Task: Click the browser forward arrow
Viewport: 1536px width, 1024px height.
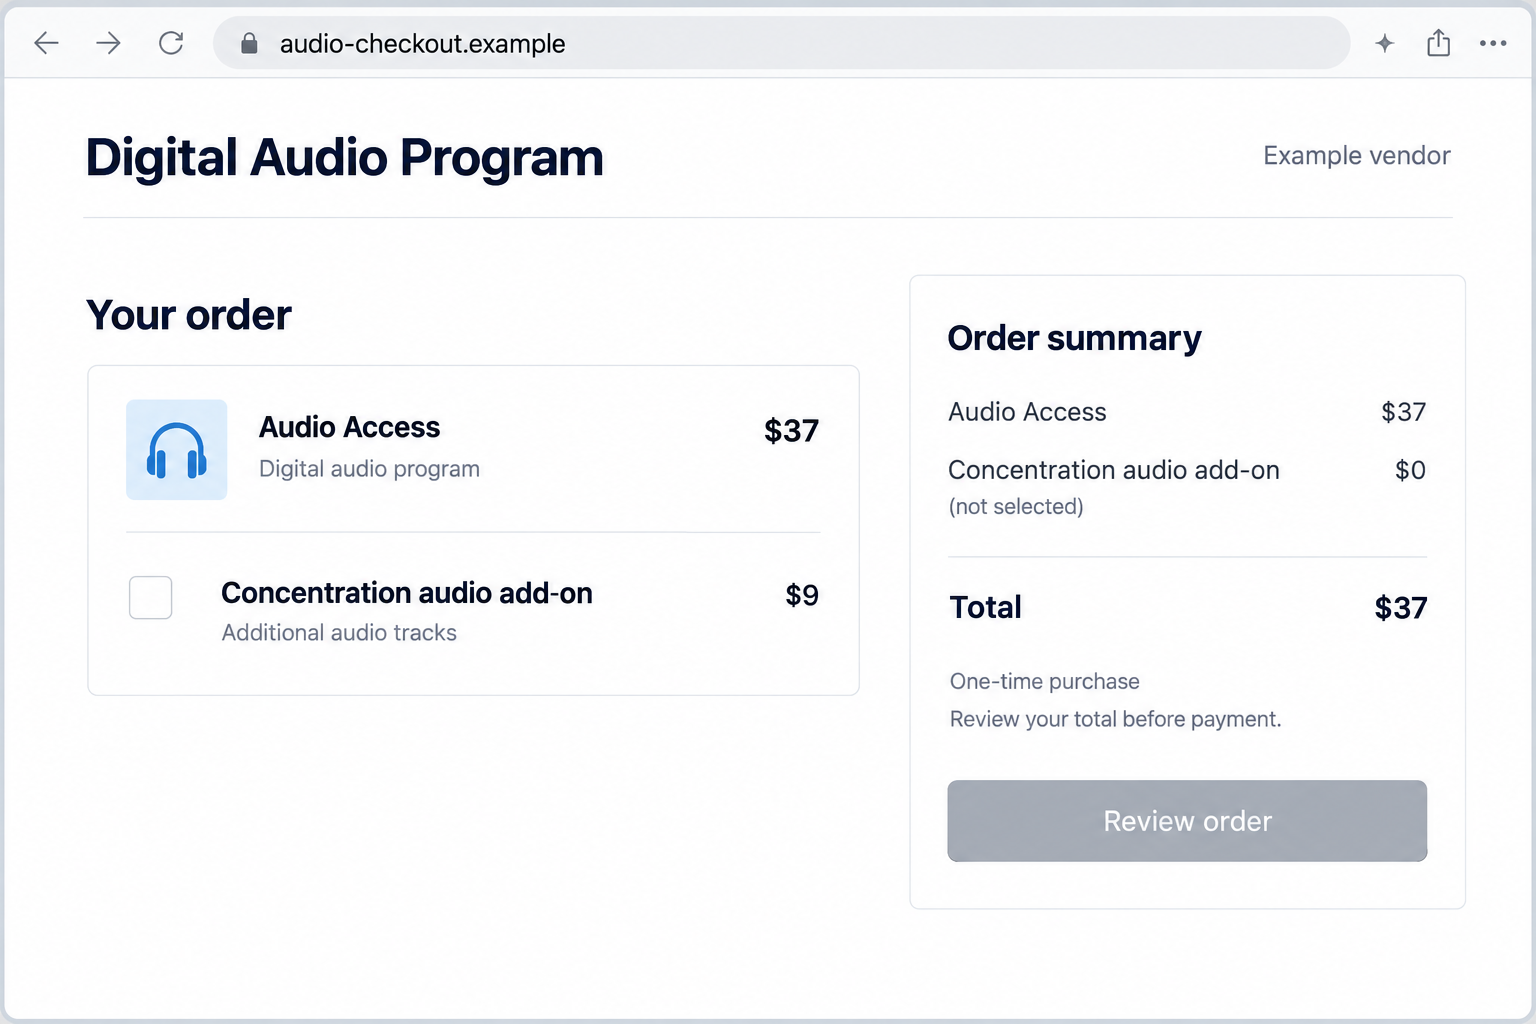Action: pyautogui.click(x=109, y=43)
